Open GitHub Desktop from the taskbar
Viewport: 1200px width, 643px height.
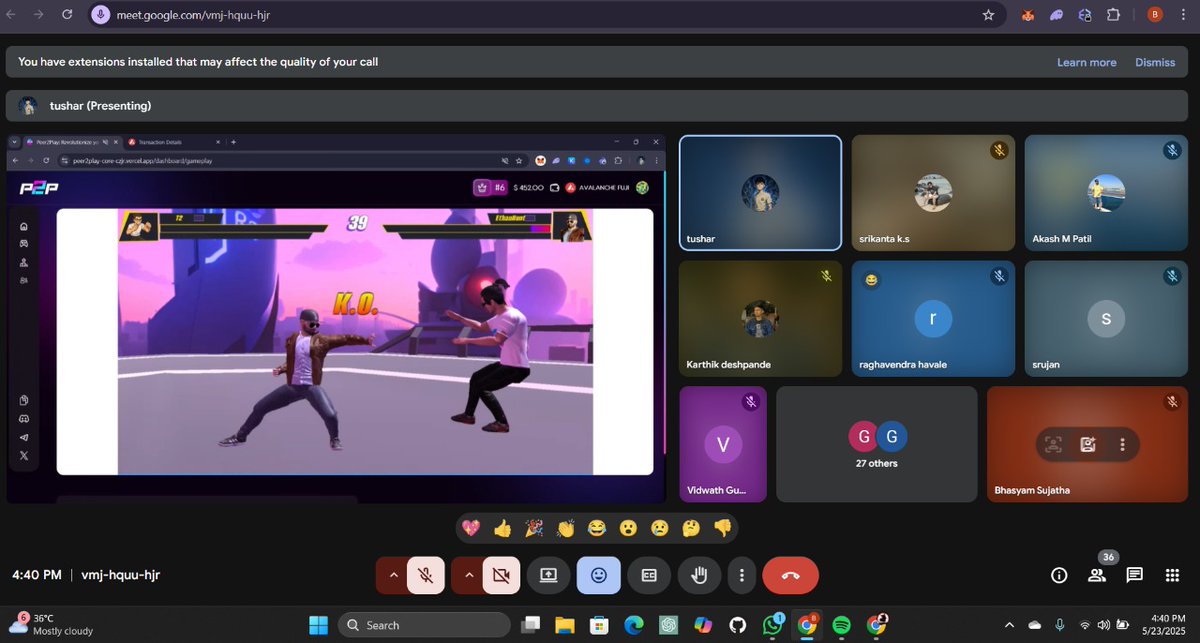click(738, 625)
